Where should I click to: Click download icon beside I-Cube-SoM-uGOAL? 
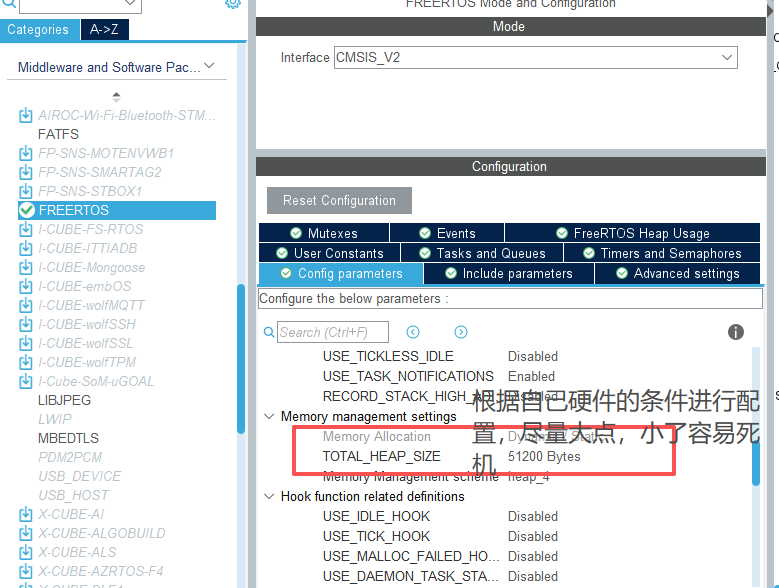click(26, 381)
